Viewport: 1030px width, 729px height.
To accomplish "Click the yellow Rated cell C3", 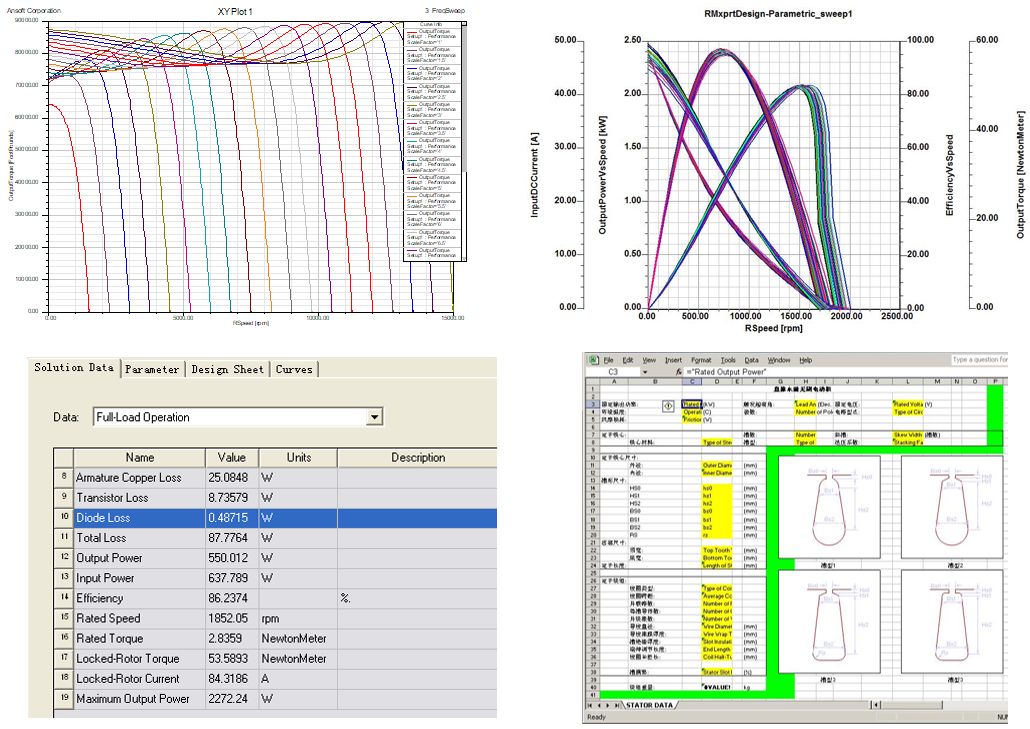I will [692, 405].
